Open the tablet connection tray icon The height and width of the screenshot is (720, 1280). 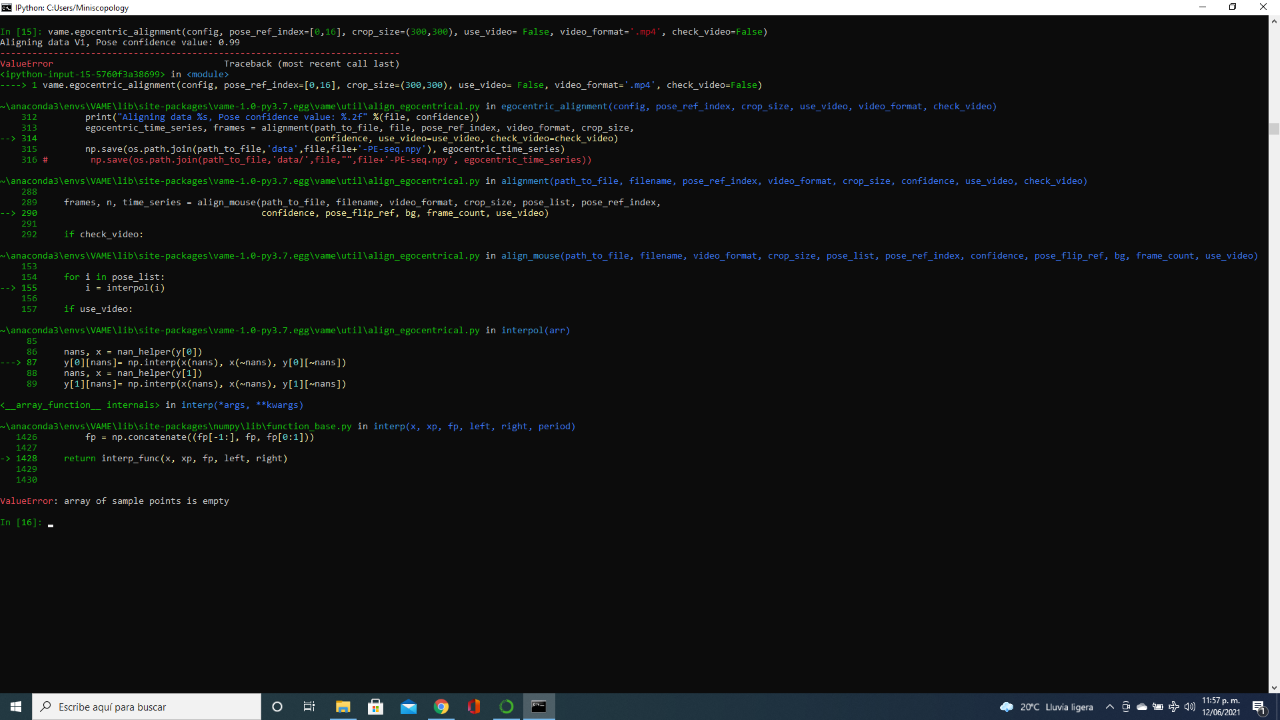pos(1126,706)
